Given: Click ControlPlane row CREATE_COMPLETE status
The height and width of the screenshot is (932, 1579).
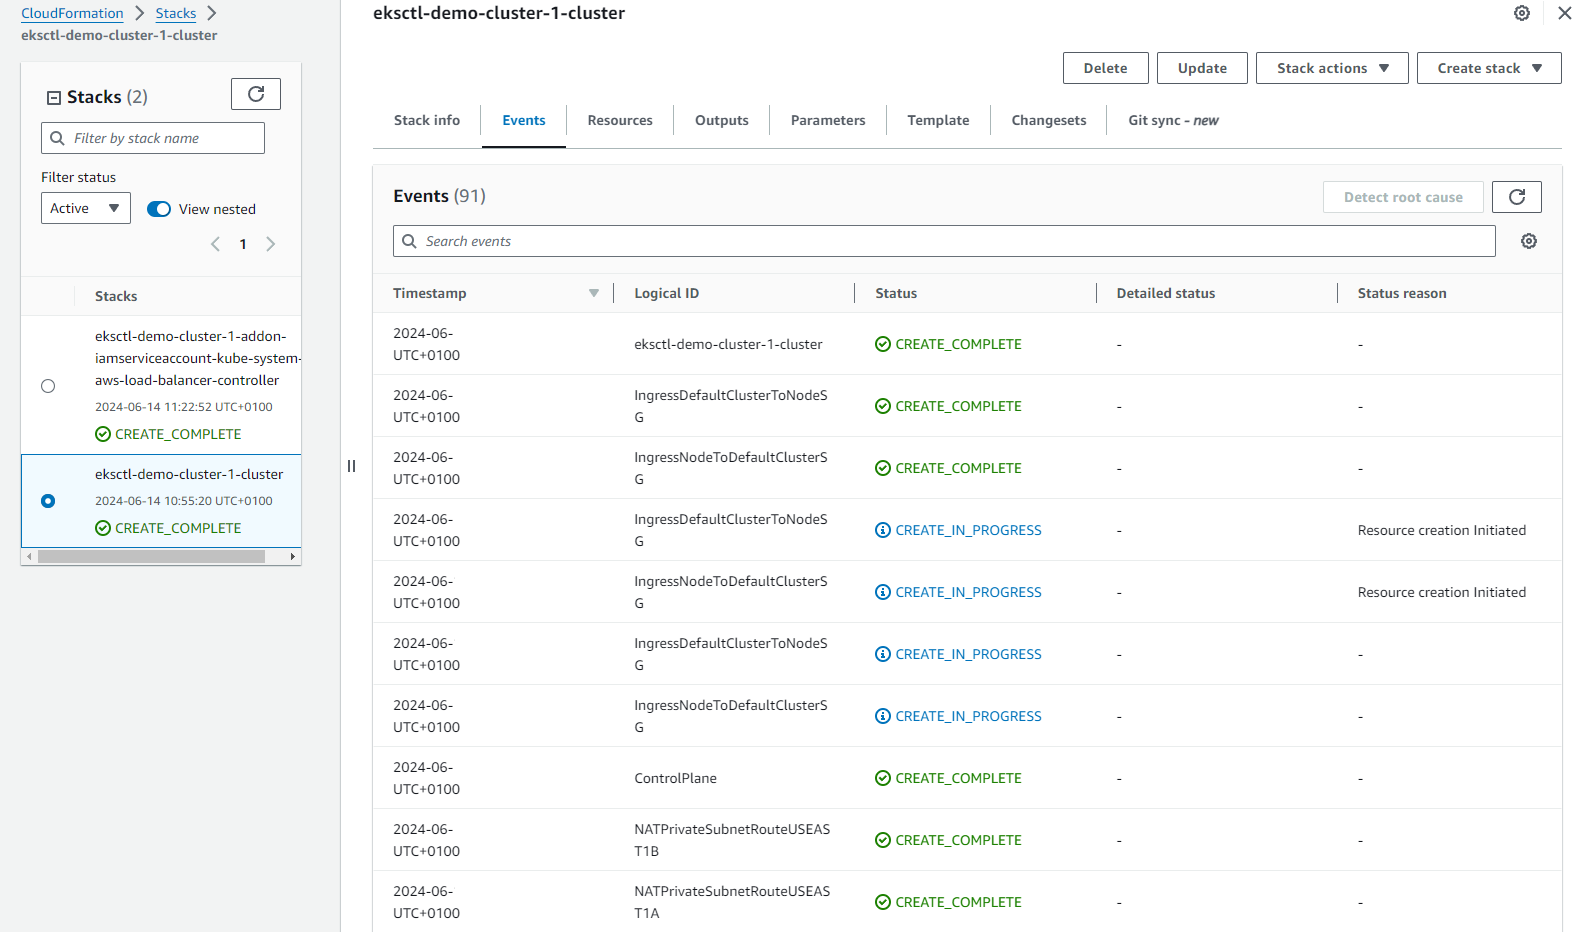Looking at the screenshot, I should tap(948, 778).
